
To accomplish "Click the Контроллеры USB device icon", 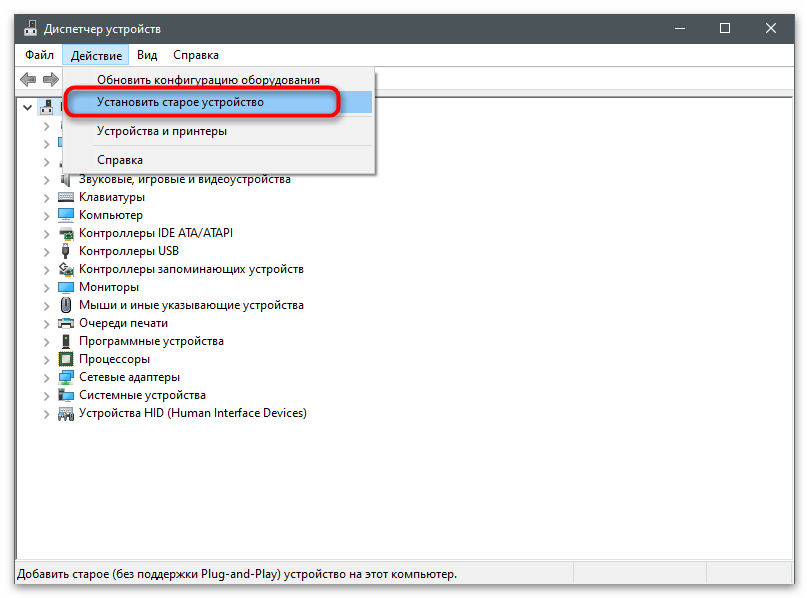I will 66,251.
